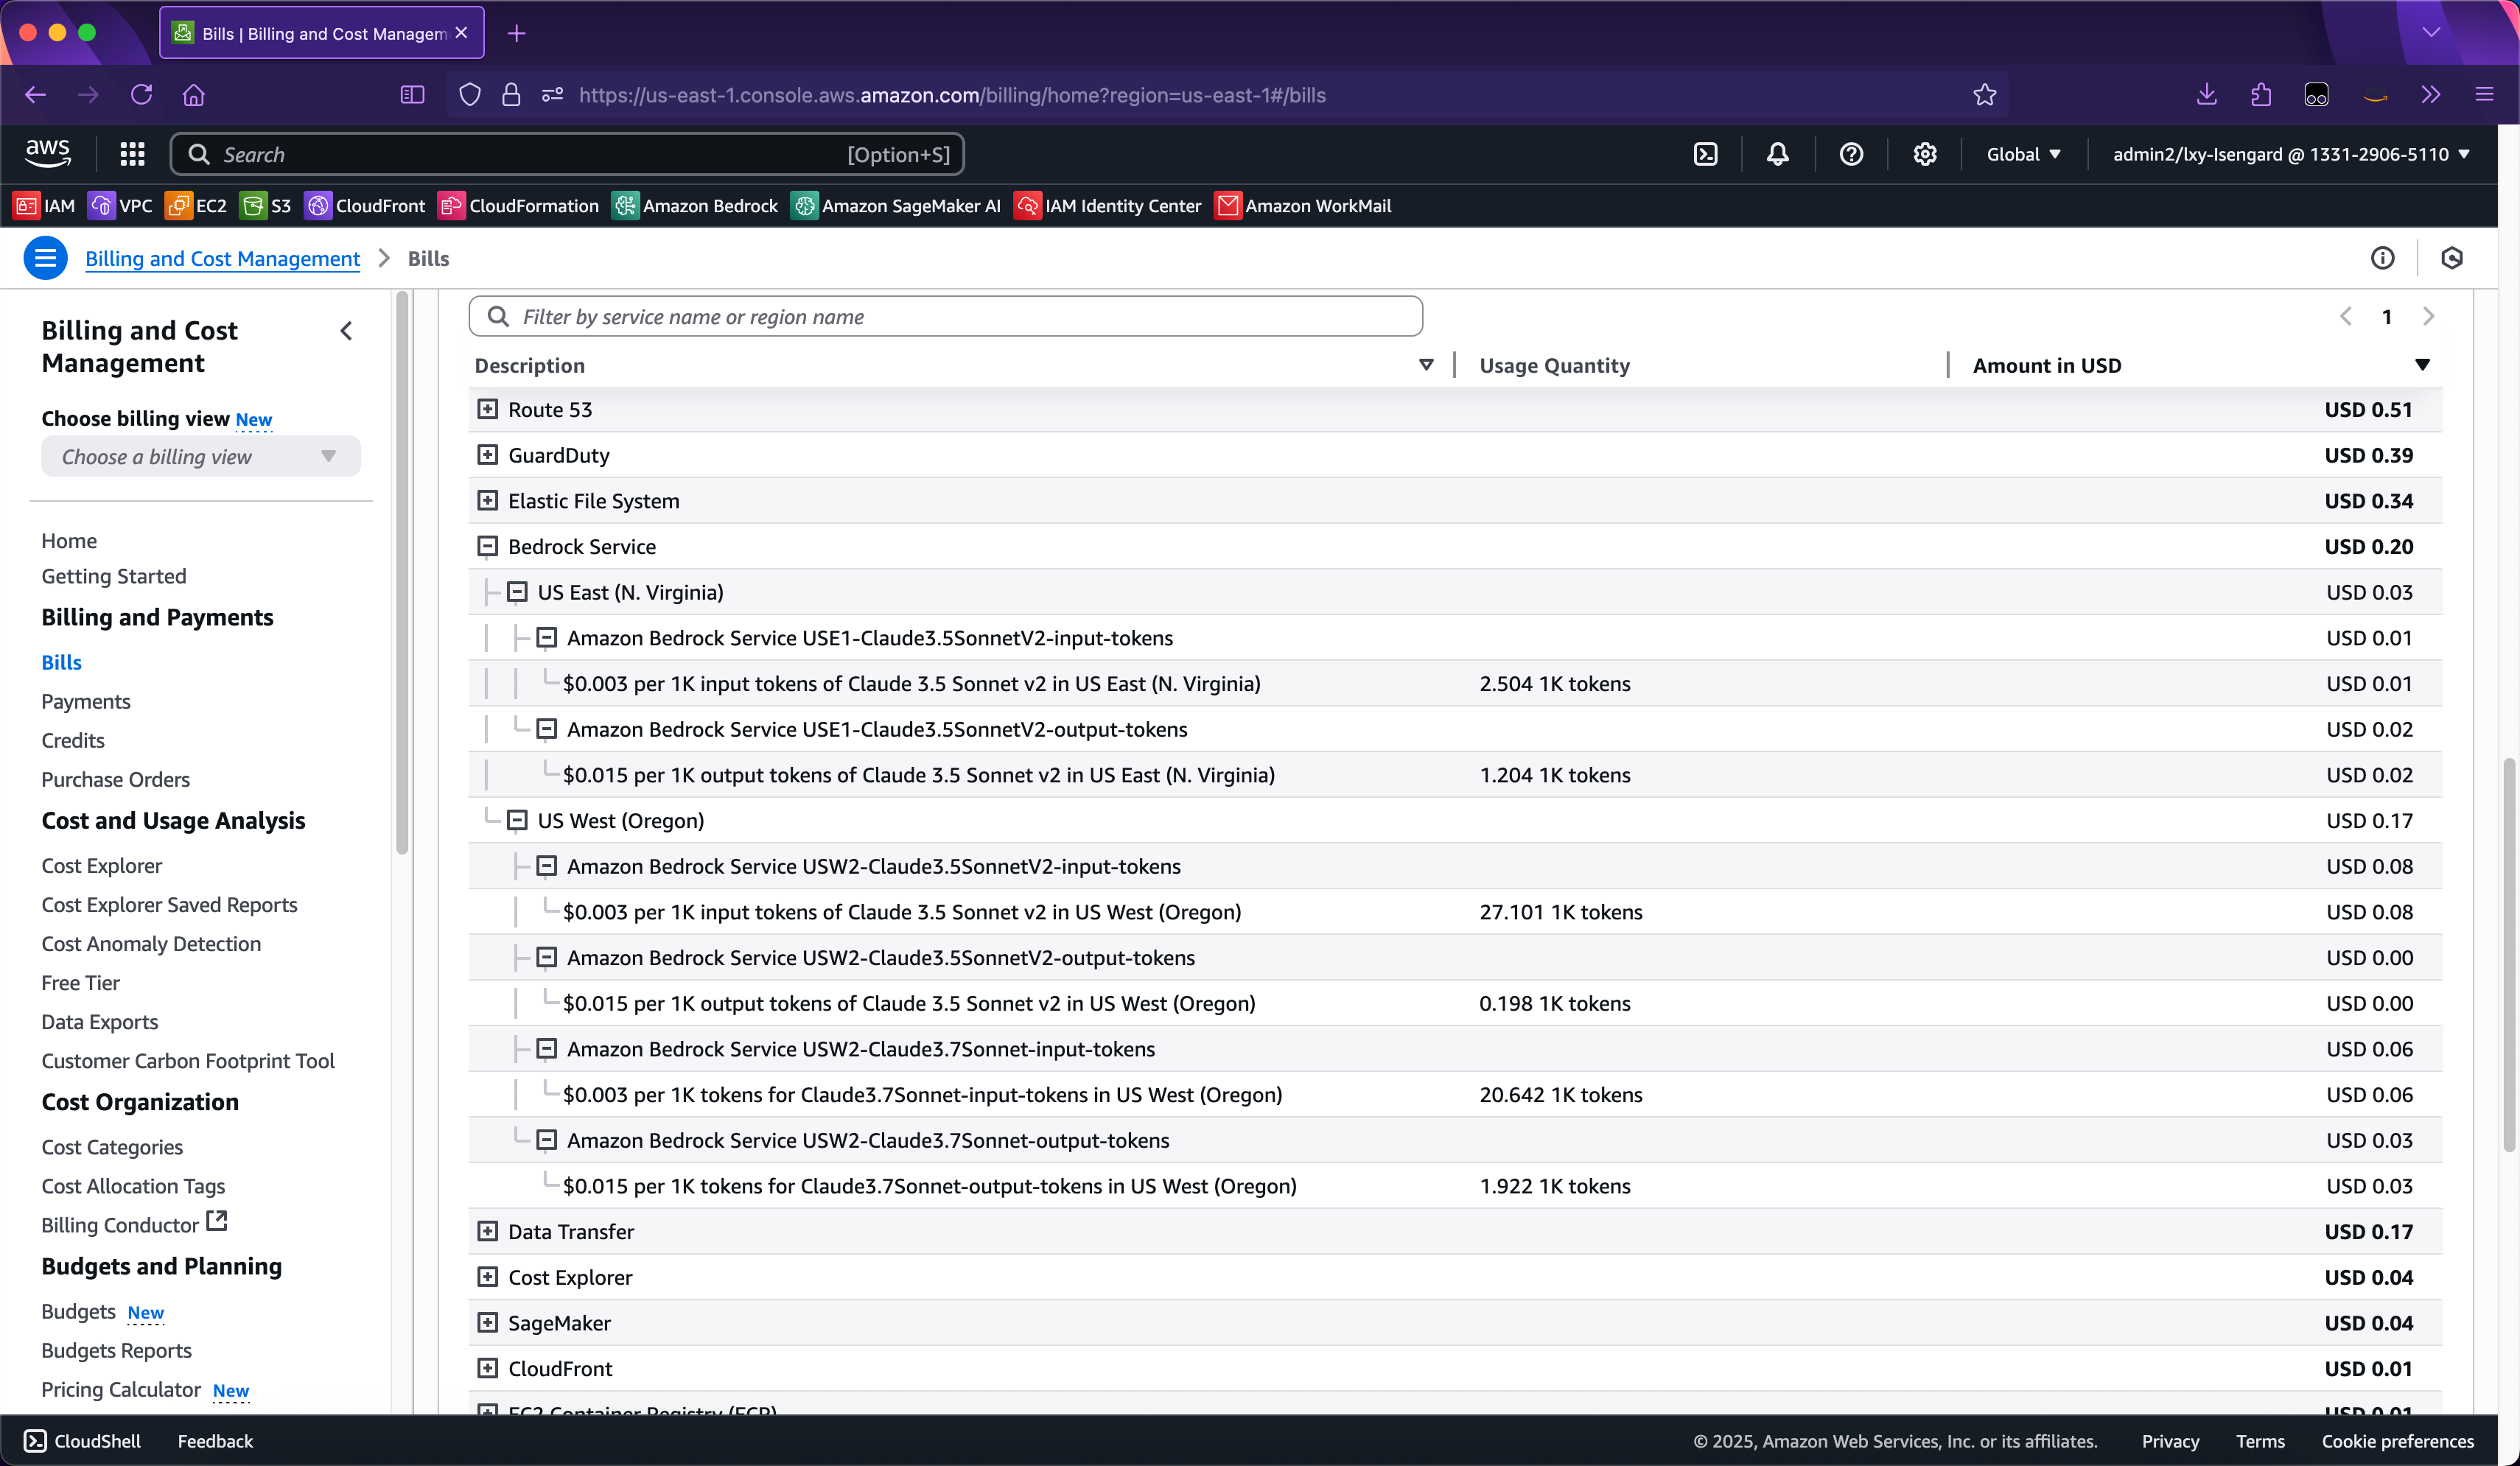Open the admin2 account menu

(x=2291, y=154)
